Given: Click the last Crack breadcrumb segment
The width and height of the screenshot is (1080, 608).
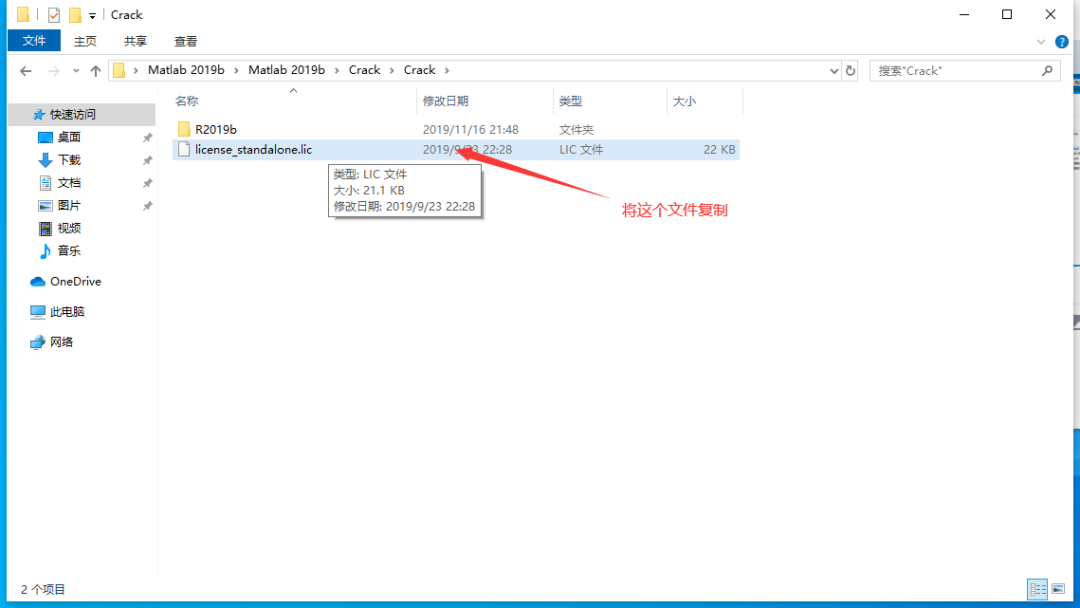Looking at the screenshot, I should click(x=419, y=70).
